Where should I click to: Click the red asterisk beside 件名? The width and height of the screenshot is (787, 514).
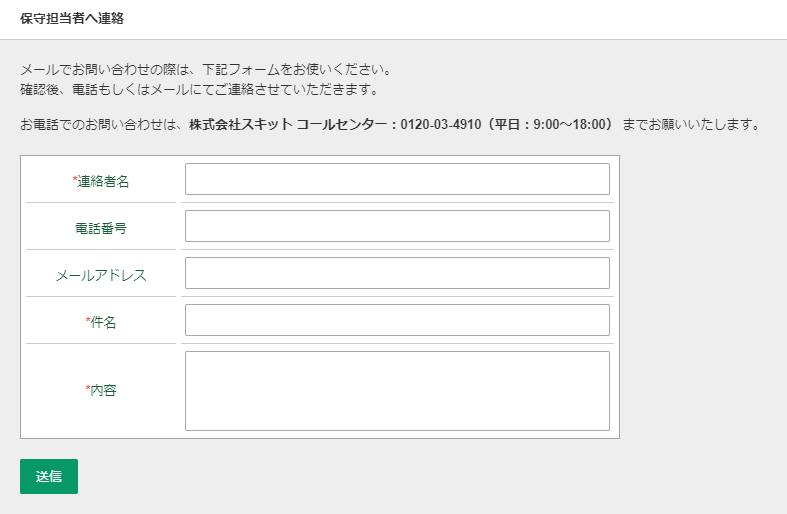tap(88, 321)
